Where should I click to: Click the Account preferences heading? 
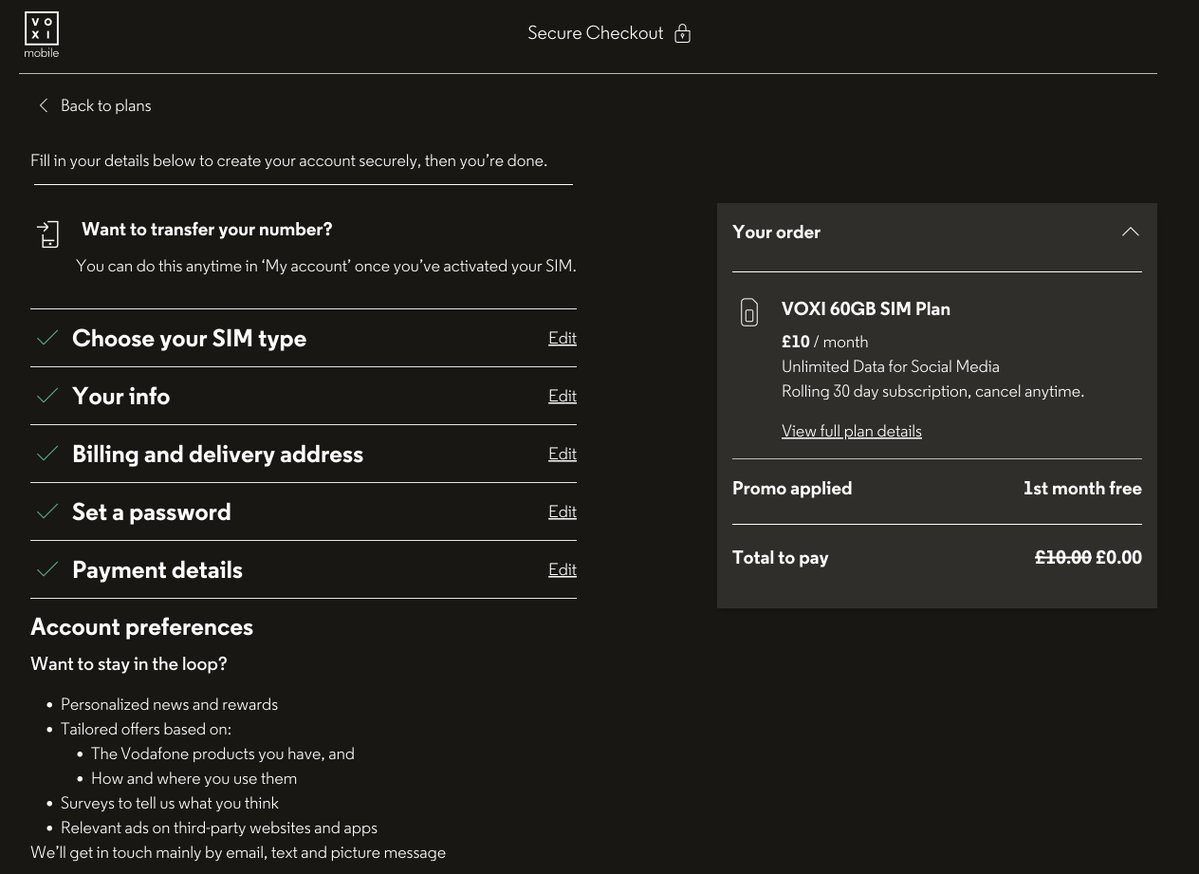(x=141, y=627)
